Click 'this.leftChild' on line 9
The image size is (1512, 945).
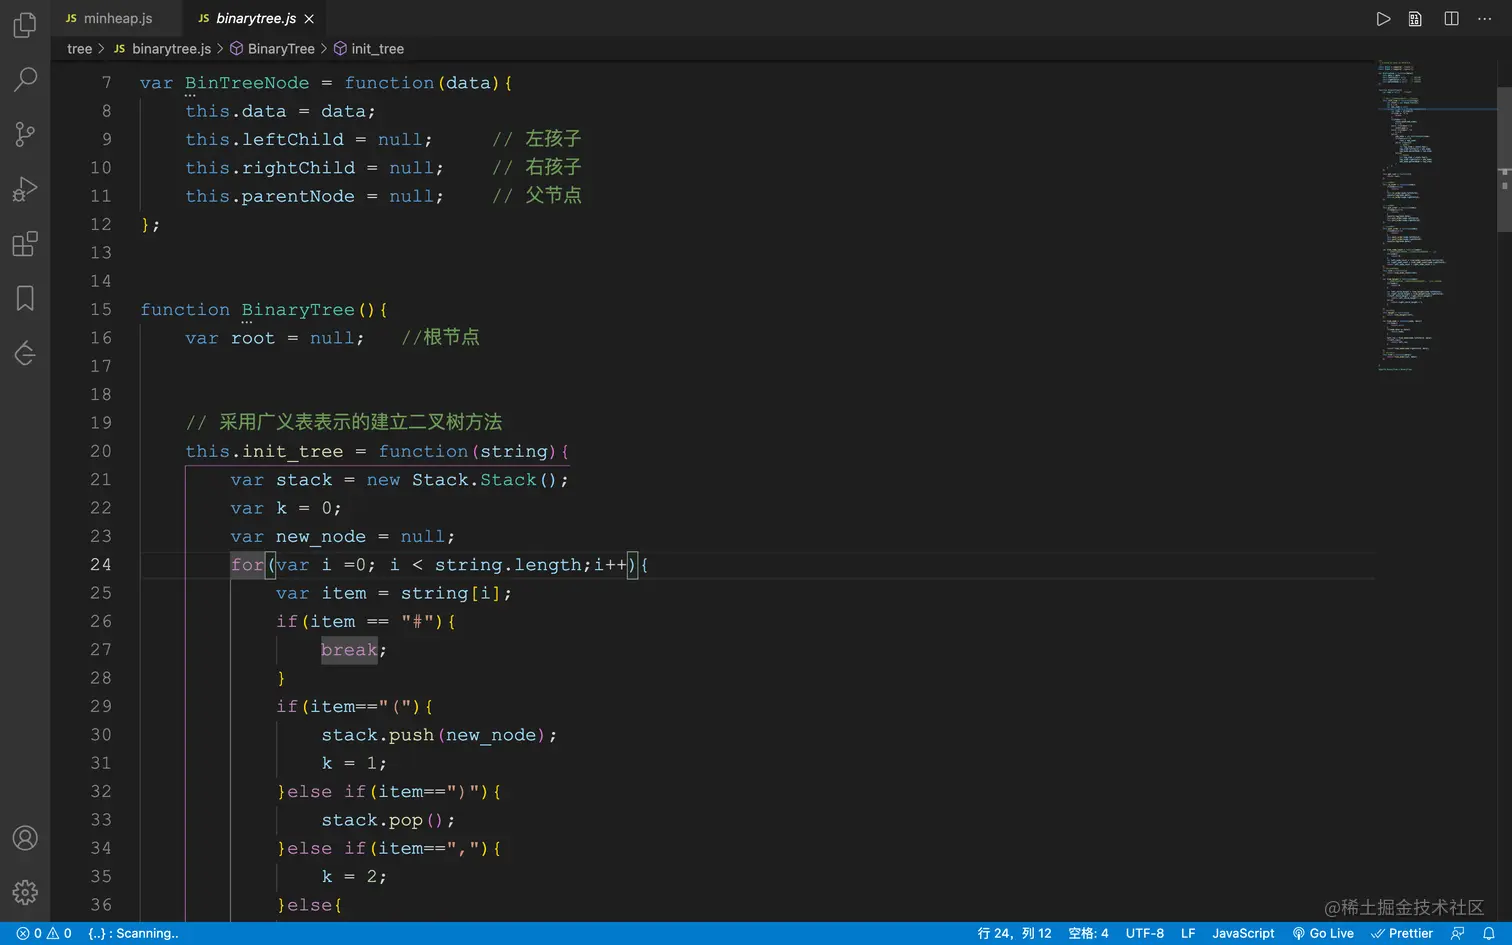click(264, 140)
